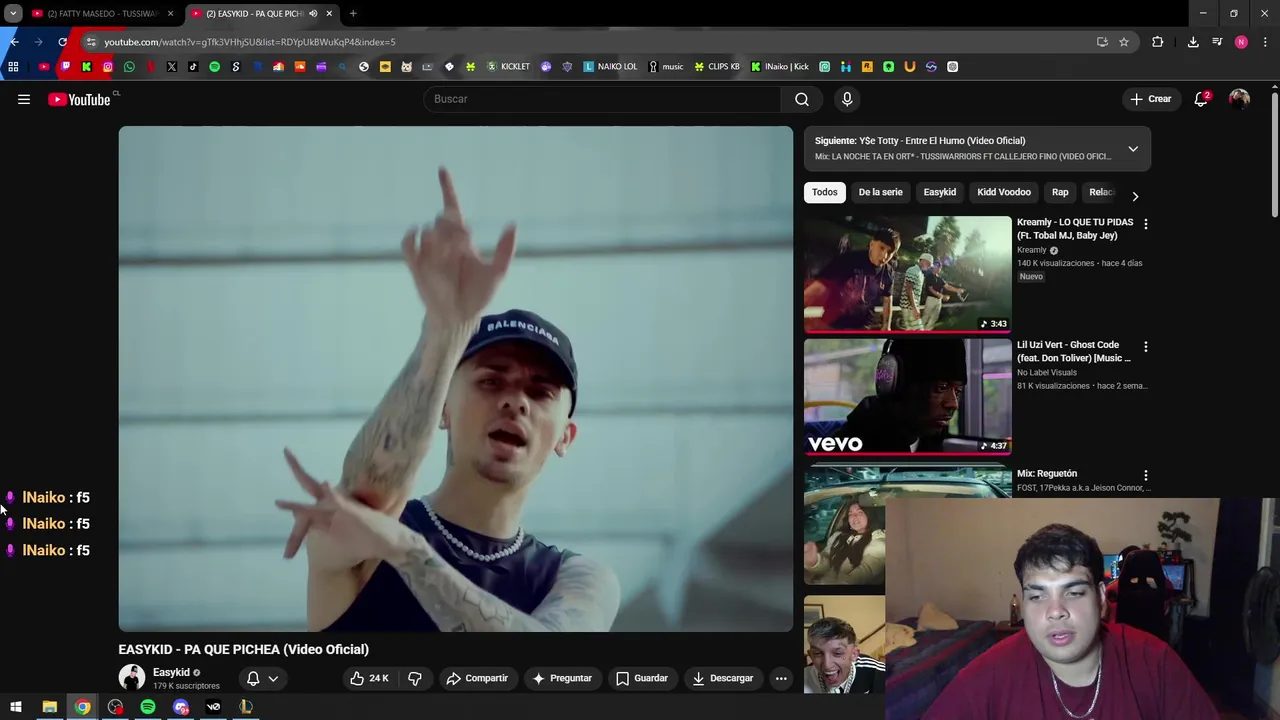
Task: Click the YouTube search input field
Action: (x=602, y=99)
